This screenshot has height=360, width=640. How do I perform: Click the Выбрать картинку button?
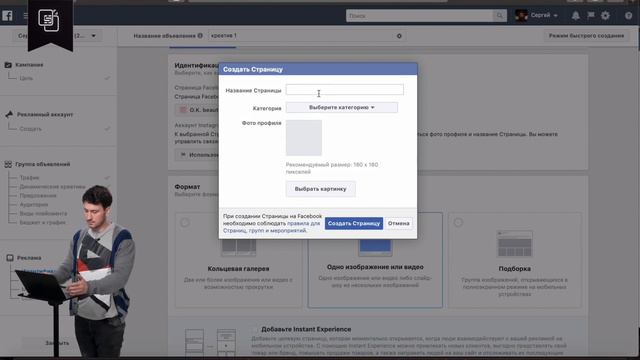coord(320,189)
